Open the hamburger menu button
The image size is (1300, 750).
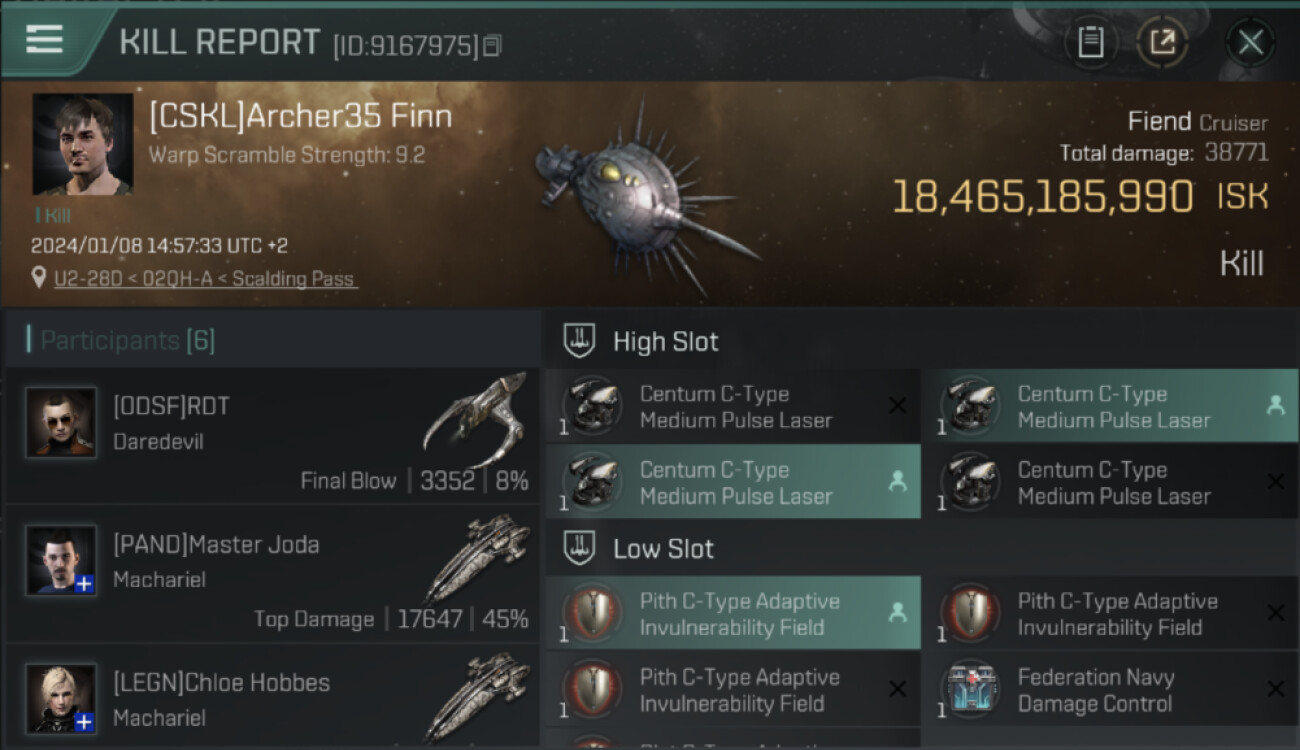click(45, 39)
